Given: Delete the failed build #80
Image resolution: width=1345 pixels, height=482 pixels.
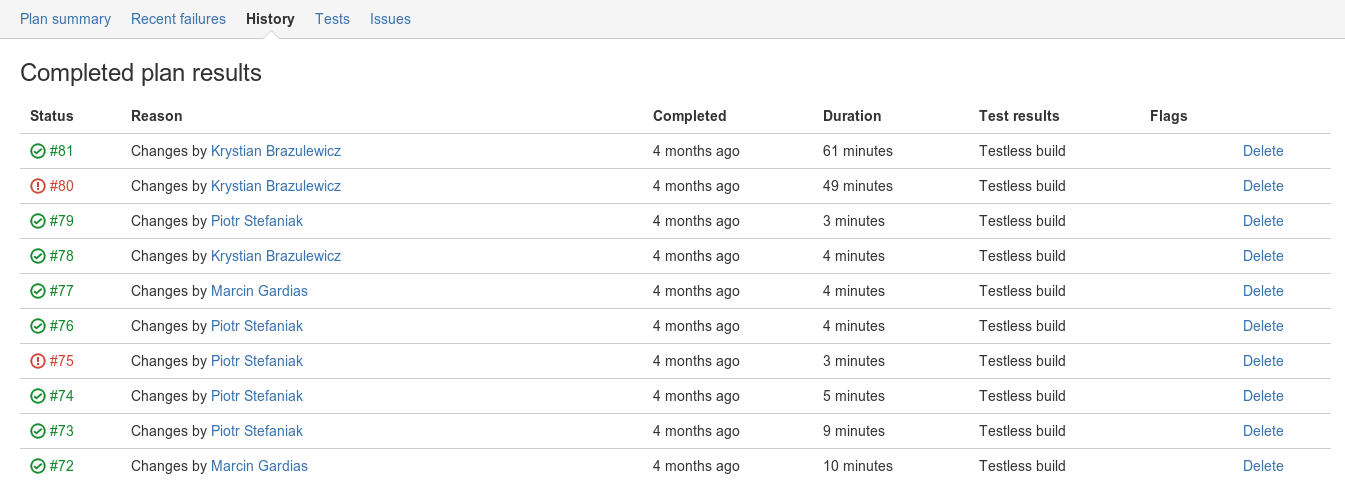Looking at the screenshot, I should 1263,186.
